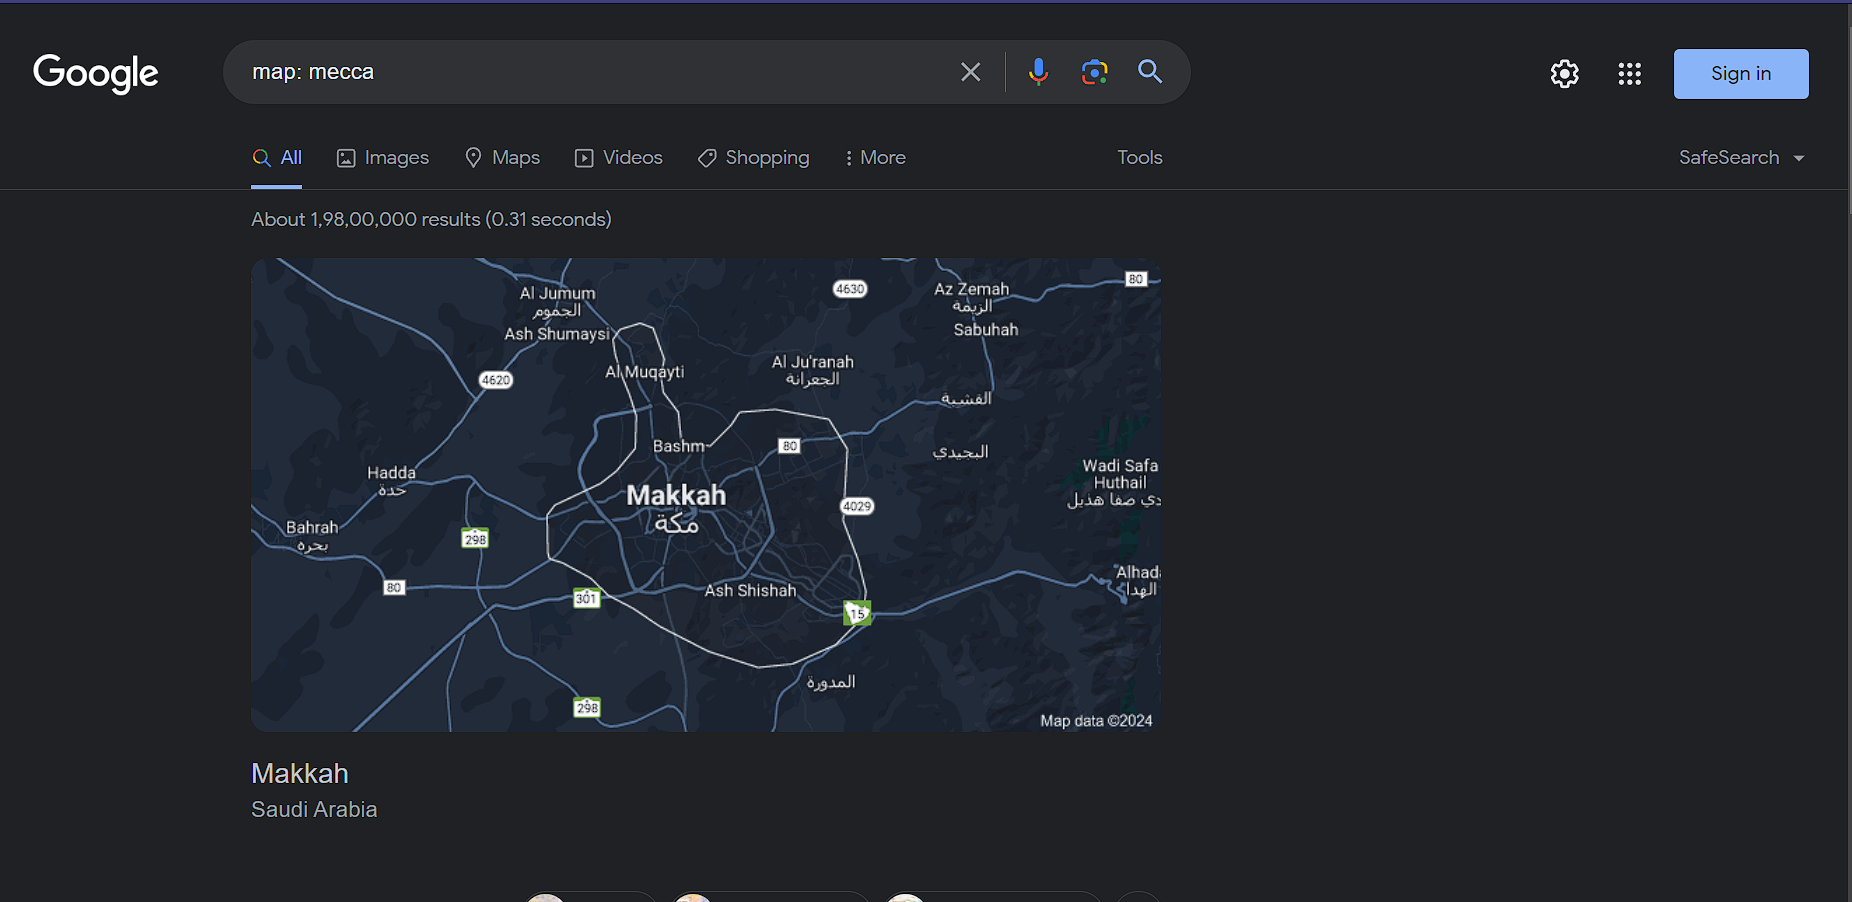The height and width of the screenshot is (902, 1852).
Task: Switch to the Maps tab
Action: point(503,158)
